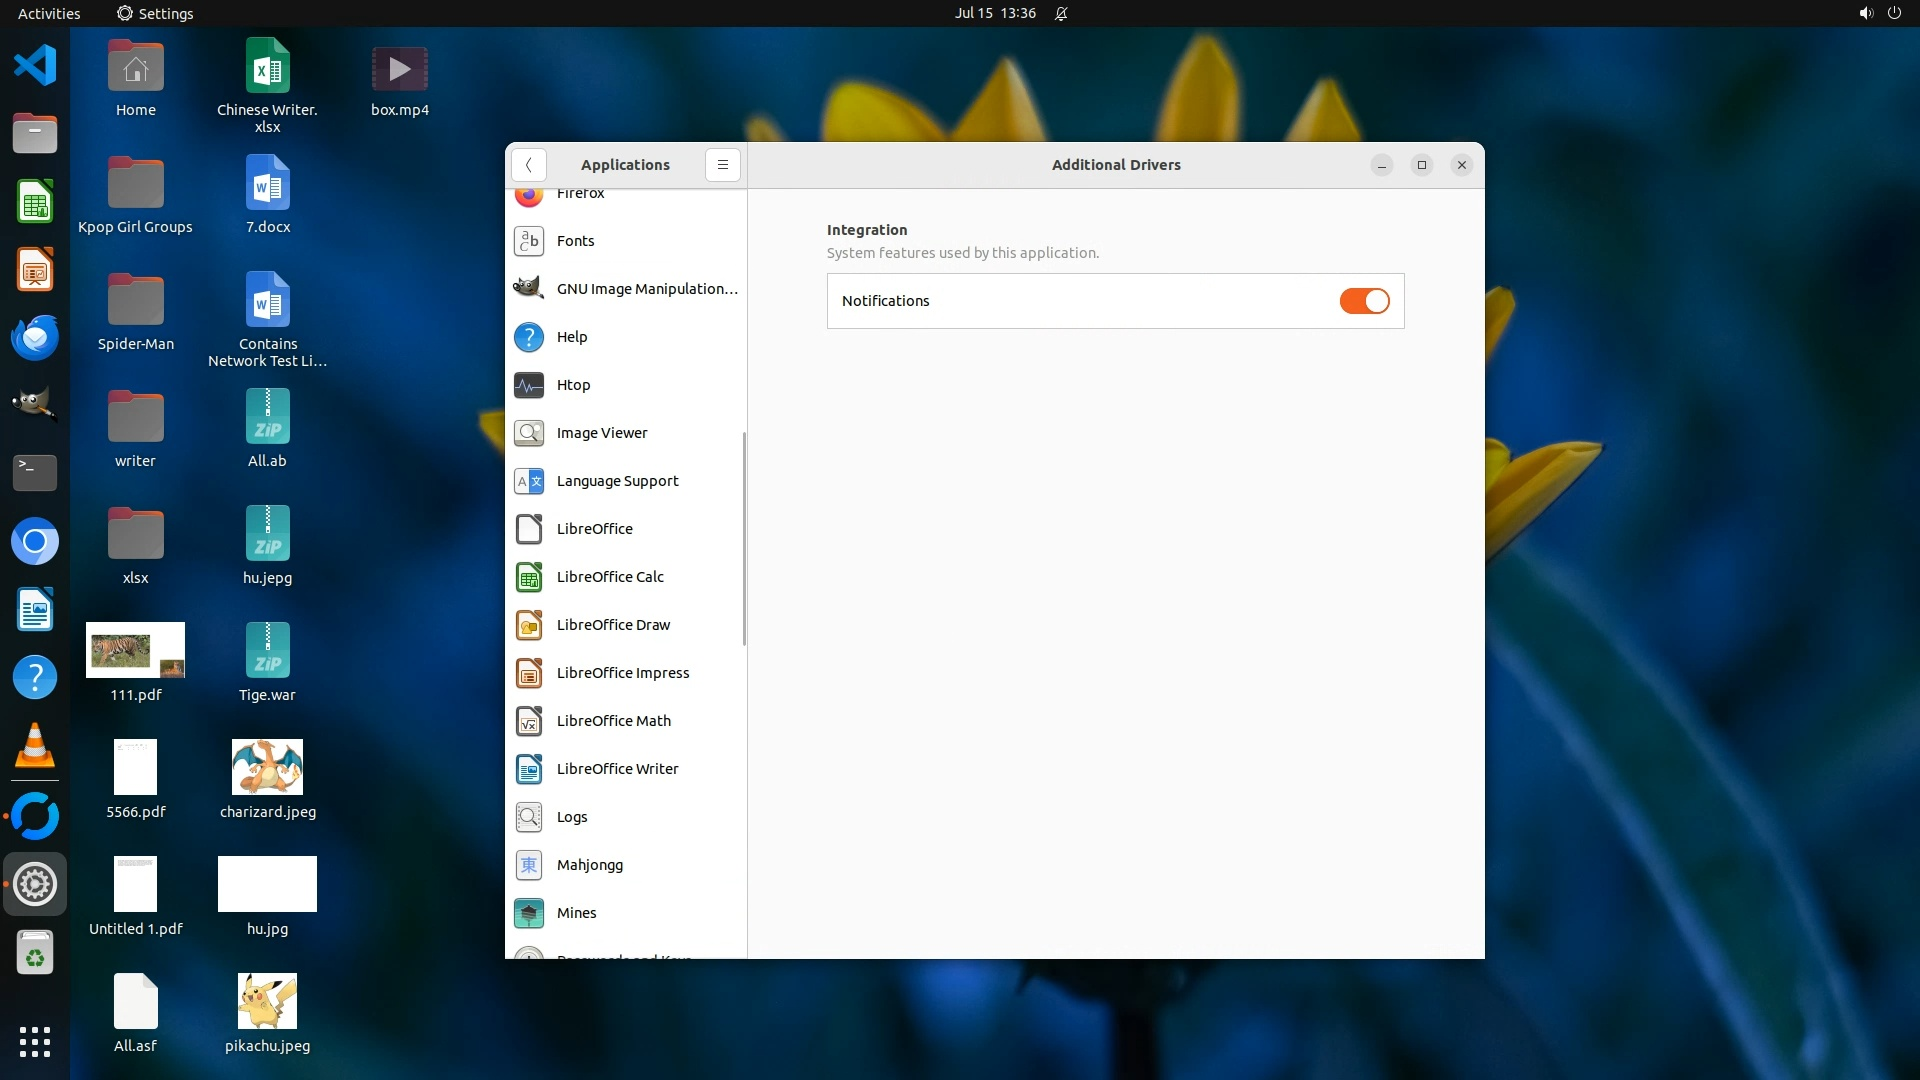Choose LibreOffice Calc from the list
Image resolution: width=1920 pixels, height=1080 pixels.
click(610, 577)
